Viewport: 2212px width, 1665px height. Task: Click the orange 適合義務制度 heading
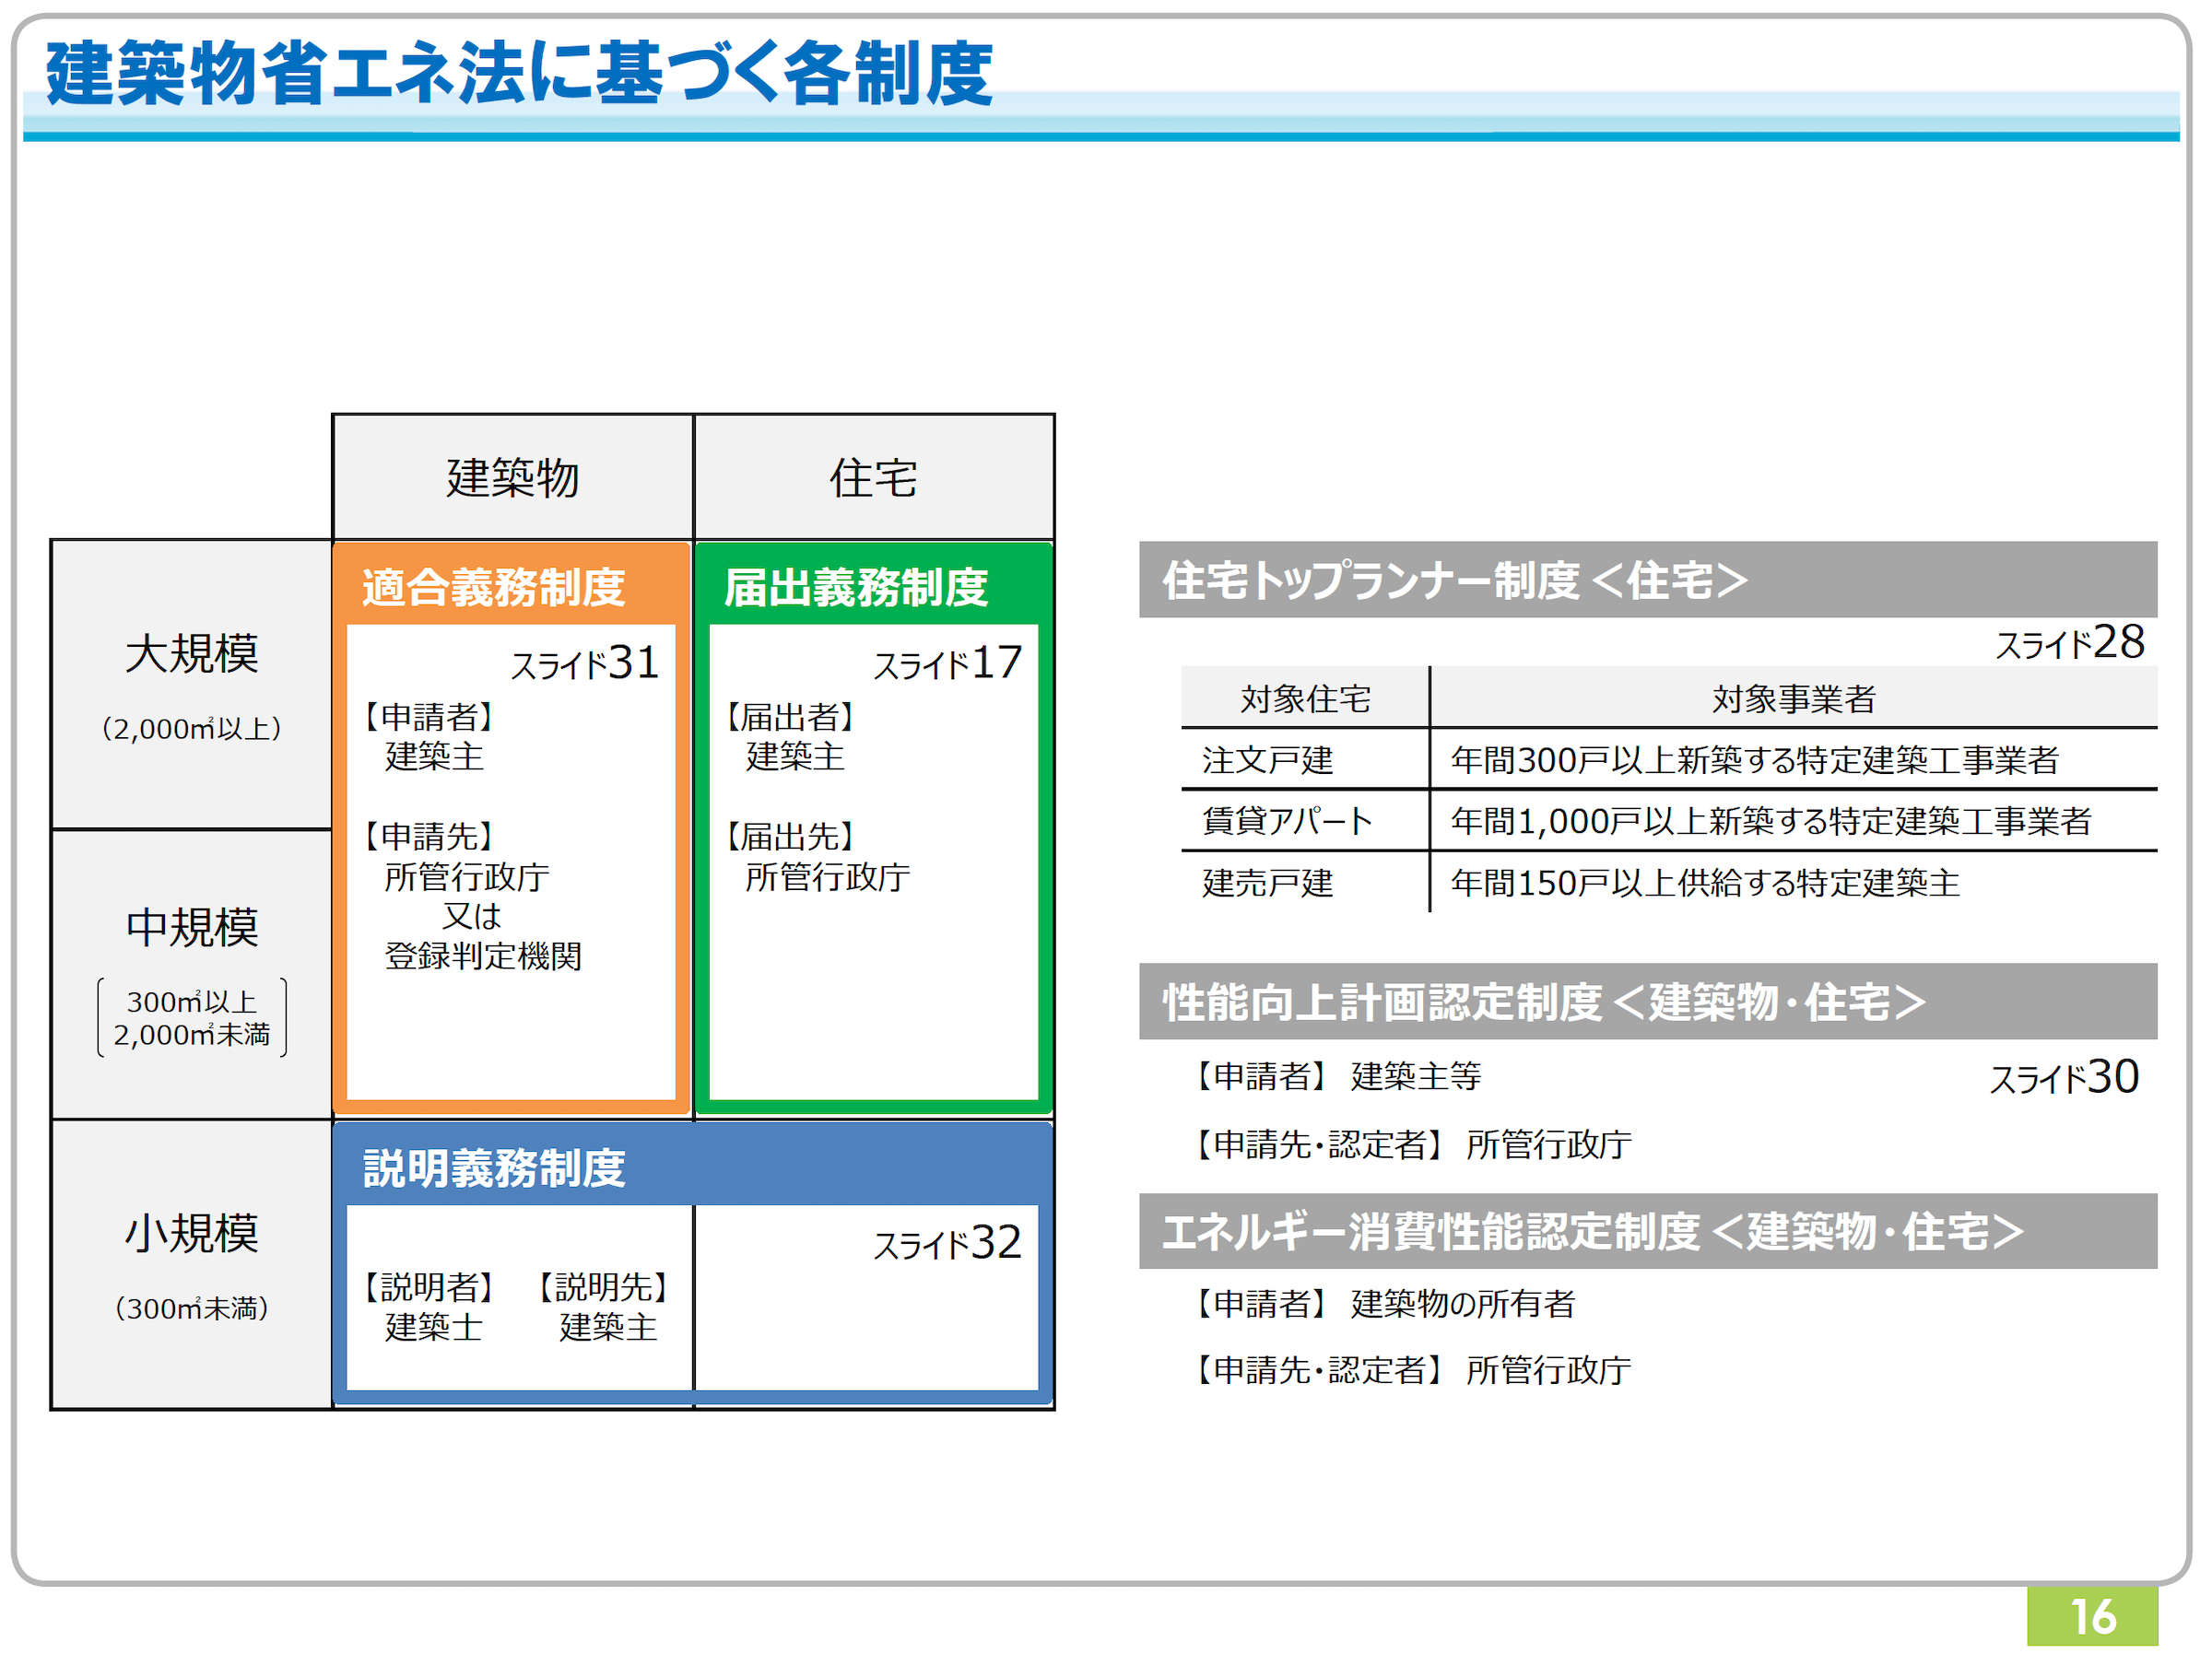(x=493, y=587)
